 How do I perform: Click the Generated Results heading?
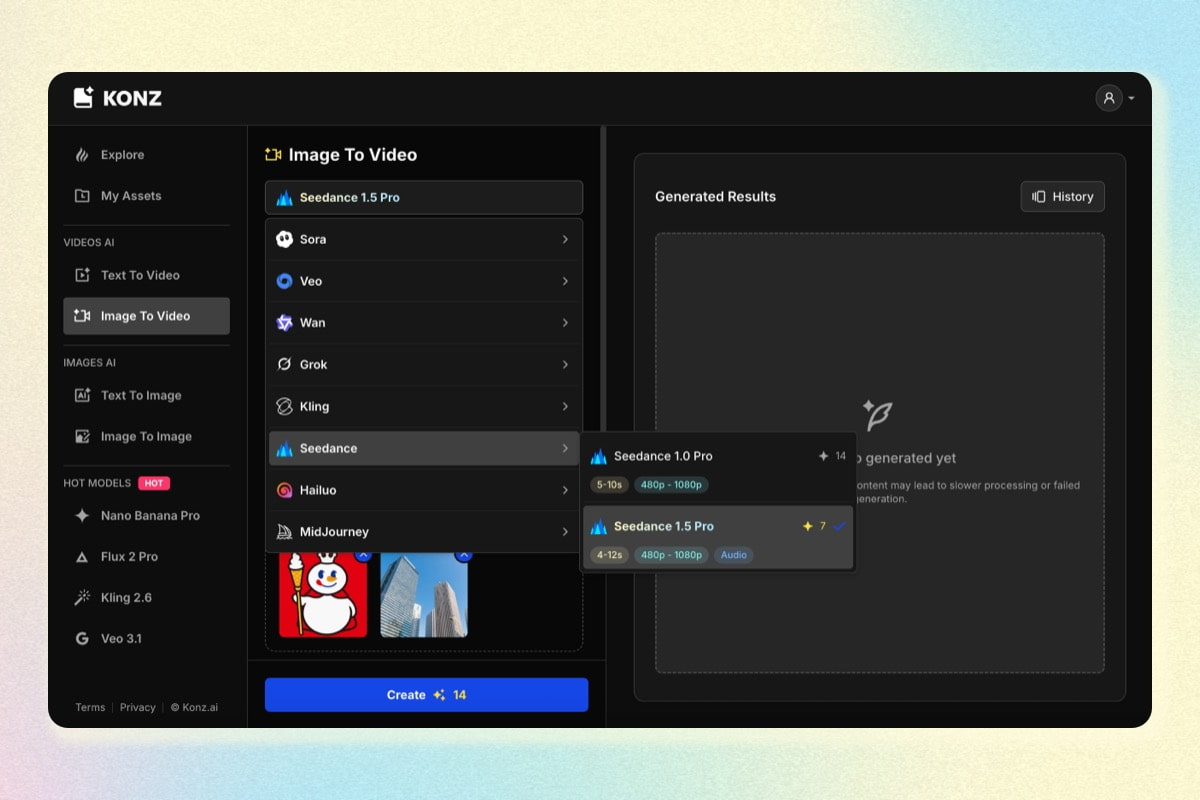tap(715, 197)
